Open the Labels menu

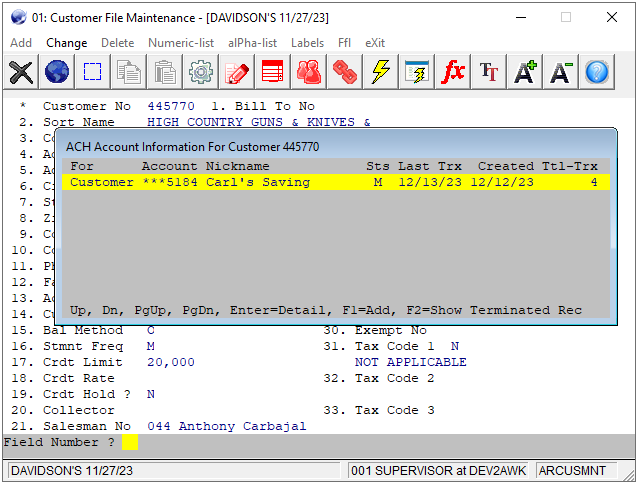pyautogui.click(x=307, y=43)
